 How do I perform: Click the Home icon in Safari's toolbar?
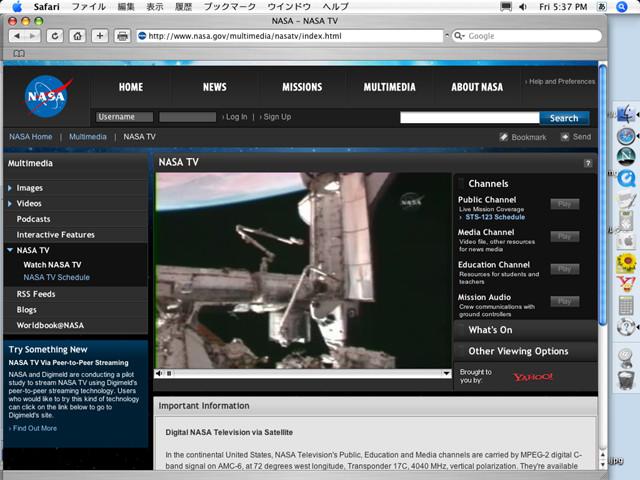click(77, 36)
